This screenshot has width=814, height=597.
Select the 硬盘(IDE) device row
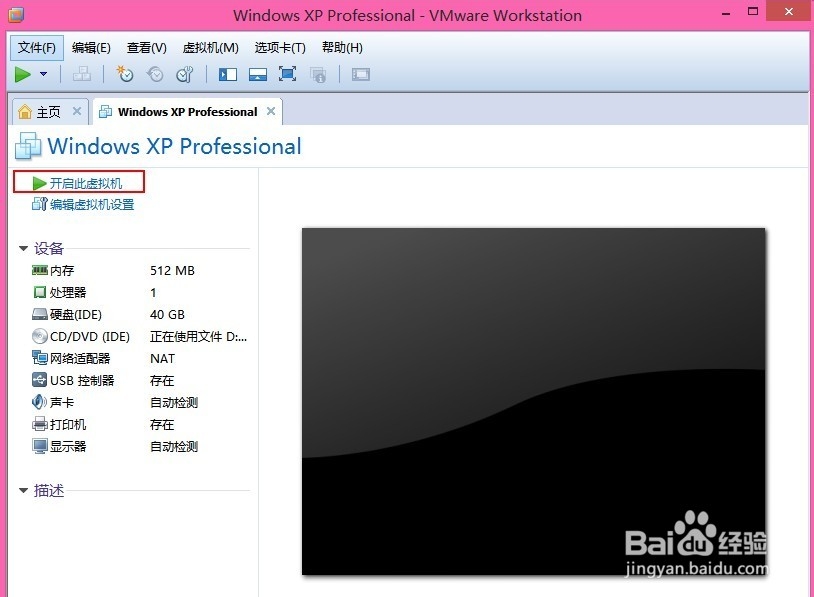[140, 315]
